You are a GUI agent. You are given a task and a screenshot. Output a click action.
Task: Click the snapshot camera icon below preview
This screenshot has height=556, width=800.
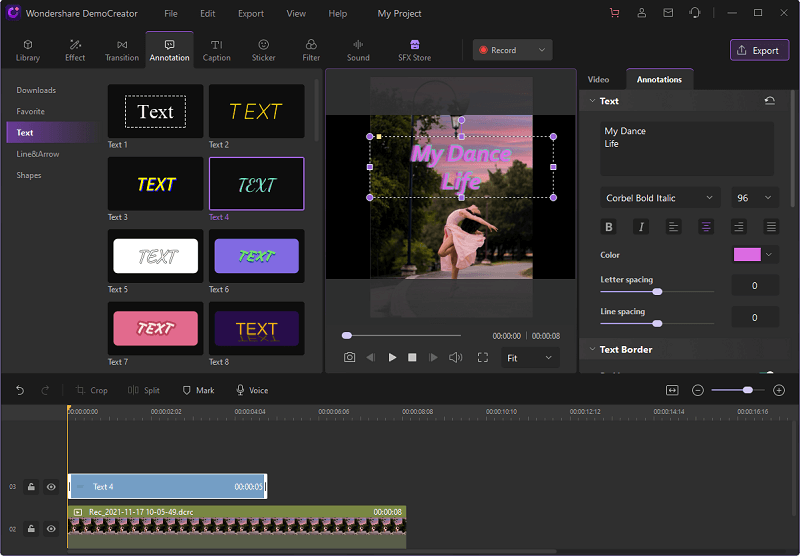tap(349, 357)
